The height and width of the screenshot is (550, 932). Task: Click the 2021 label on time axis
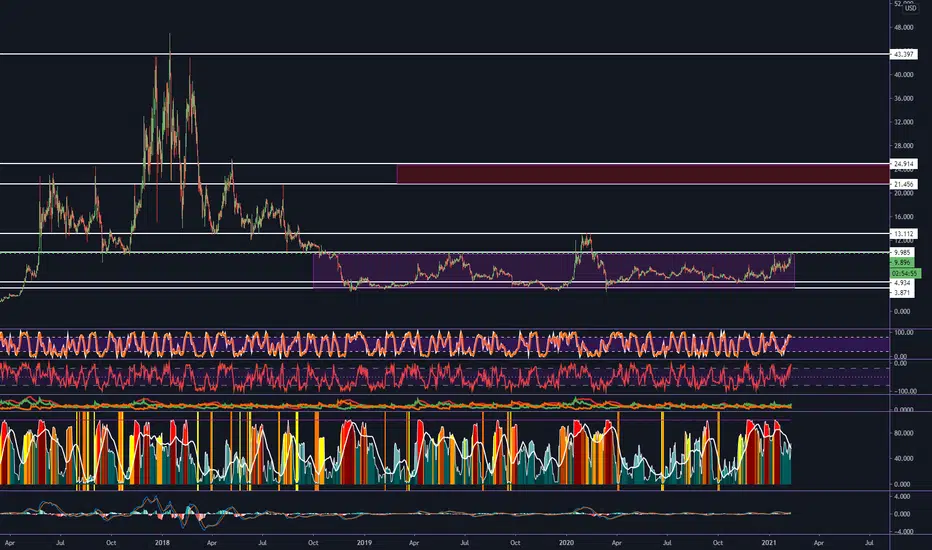[x=769, y=543]
